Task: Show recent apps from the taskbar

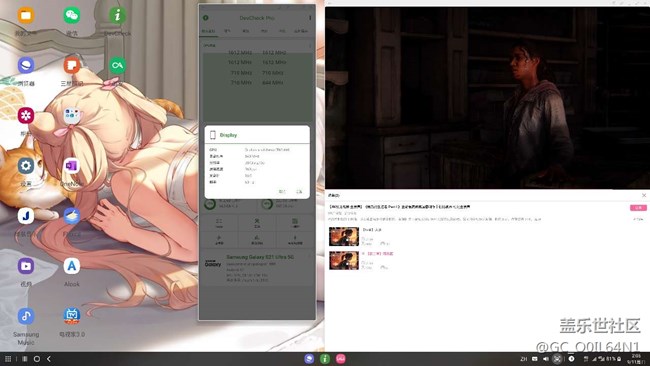Action: (25, 359)
